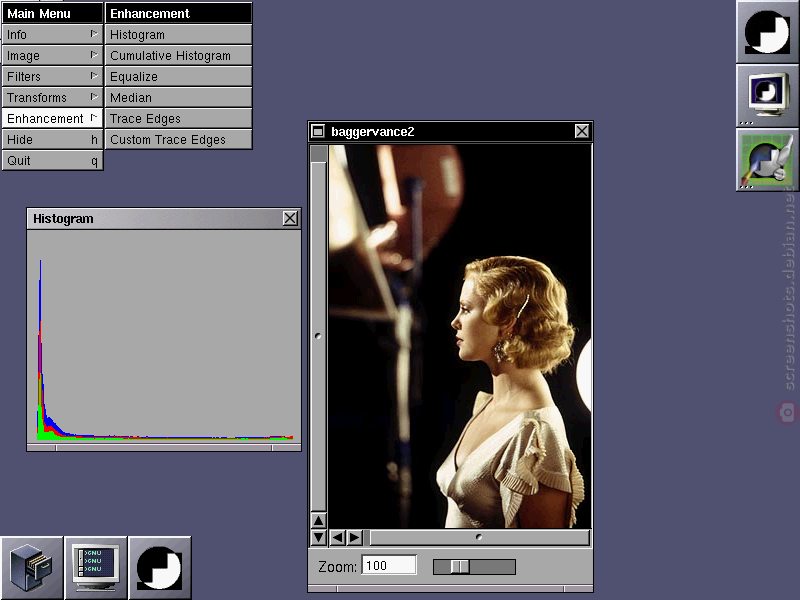Click the paint tool app dock icon
The width and height of the screenshot is (800, 600).
(767, 159)
